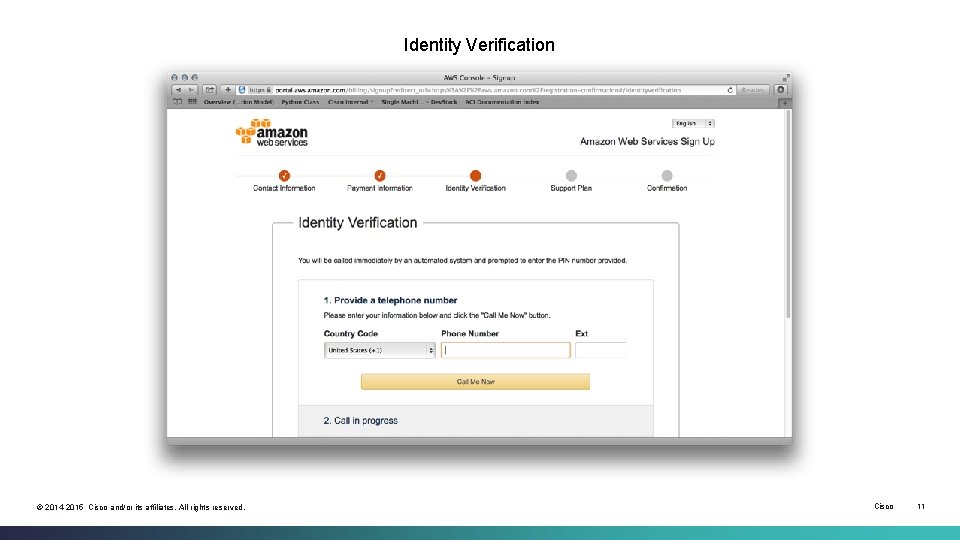
Task: Open the ACI Documentation Index bookmark
Action: [x=502, y=102]
